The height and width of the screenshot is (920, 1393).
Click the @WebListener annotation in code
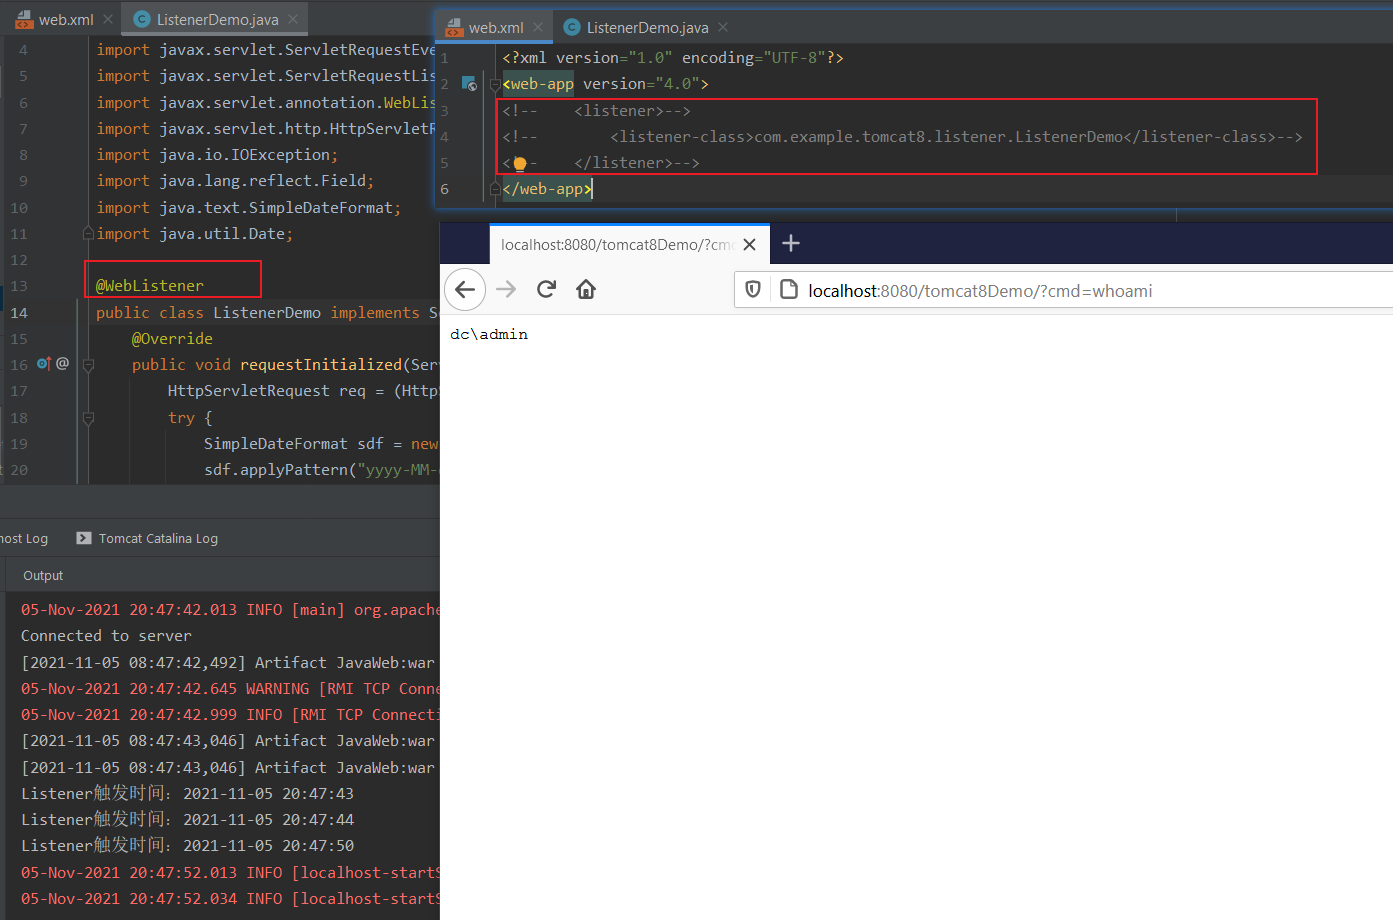(x=150, y=286)
